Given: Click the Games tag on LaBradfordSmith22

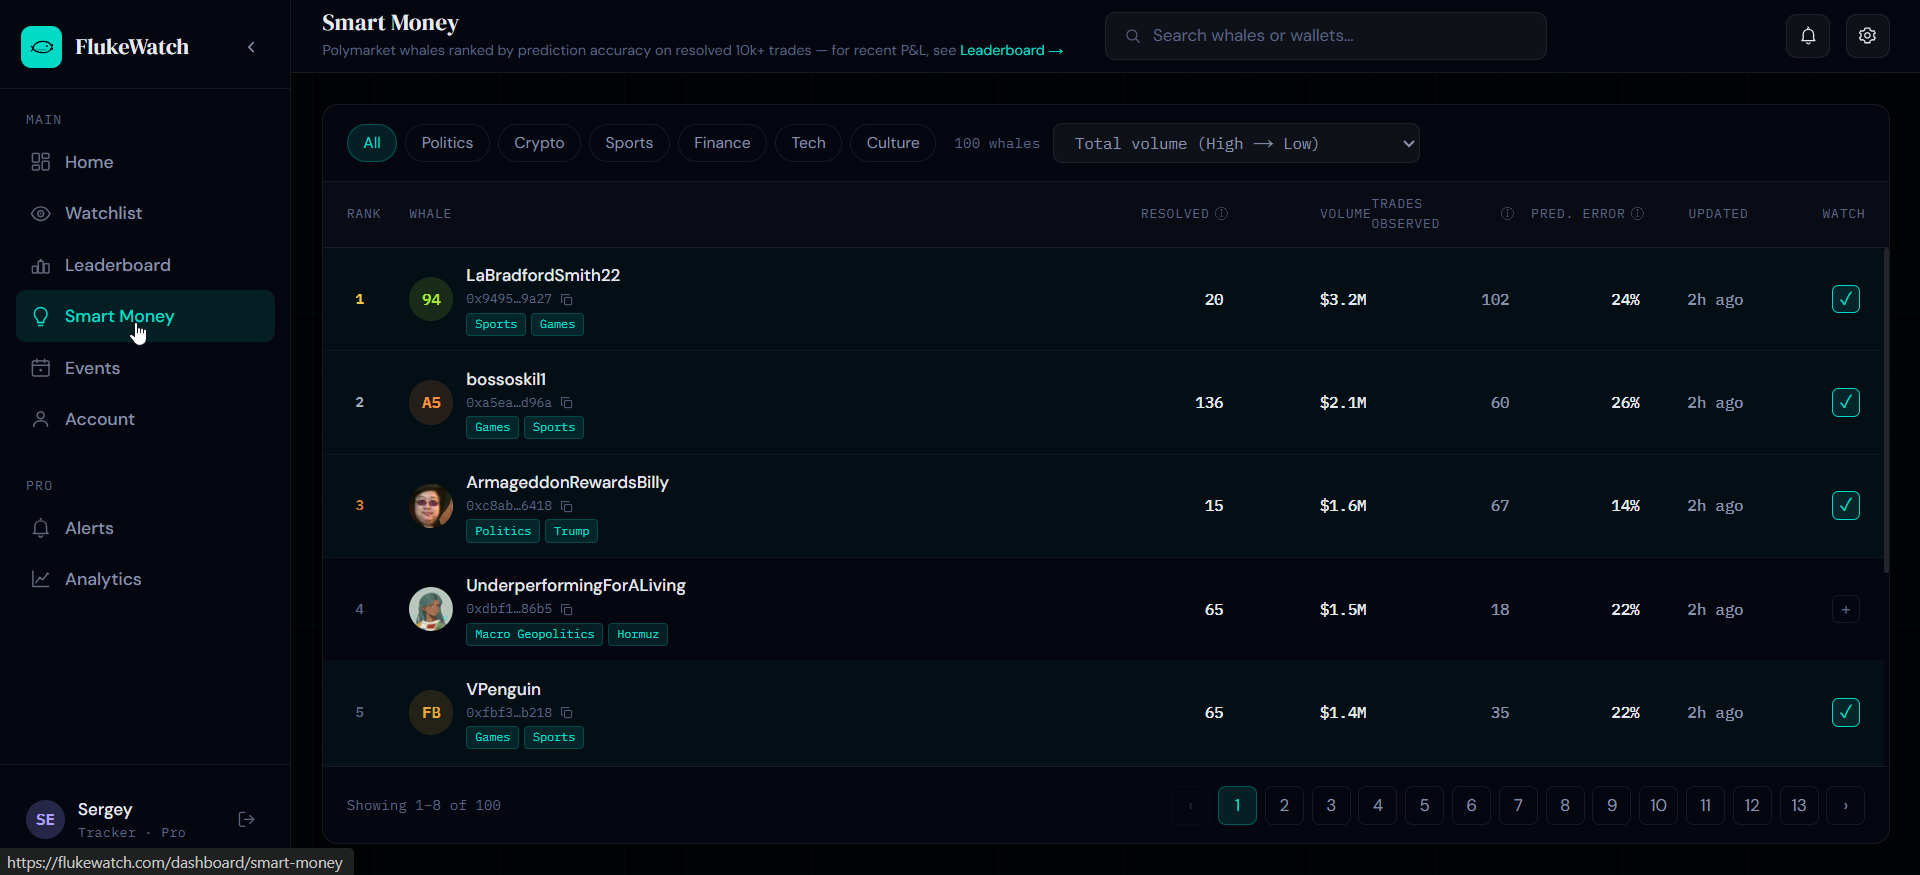Looking at the screenshot, I should 557,324.
